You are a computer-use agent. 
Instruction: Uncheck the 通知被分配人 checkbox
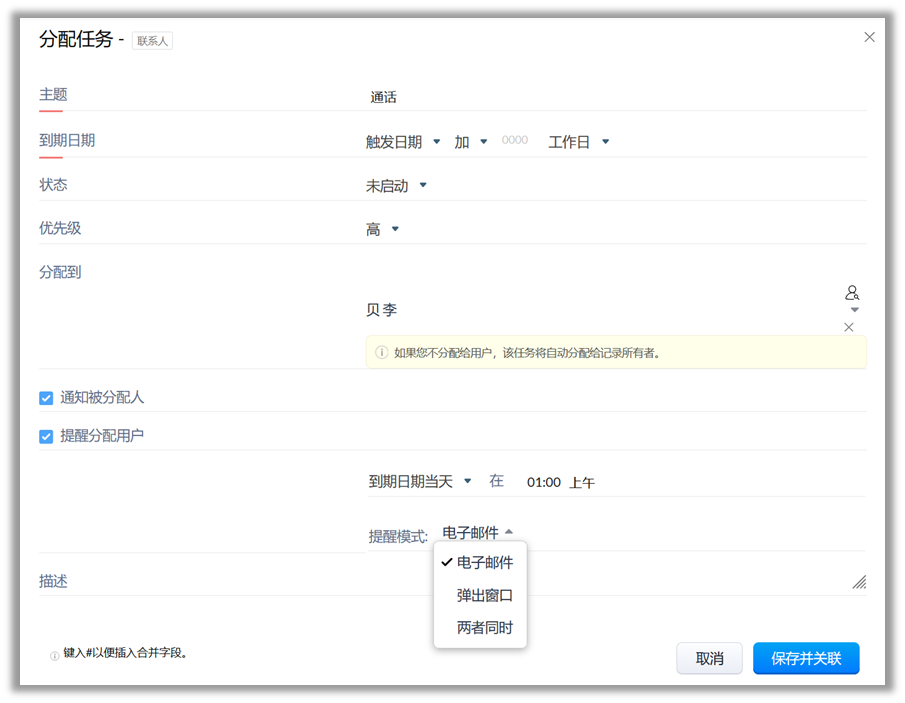click(x=46, y=398)
